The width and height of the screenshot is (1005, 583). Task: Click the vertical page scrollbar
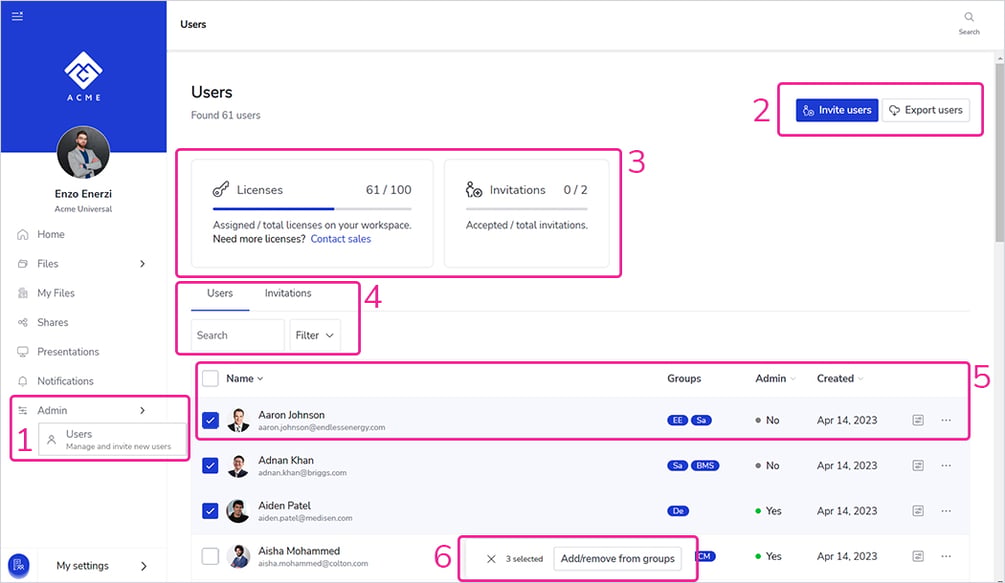click(999, 152)
